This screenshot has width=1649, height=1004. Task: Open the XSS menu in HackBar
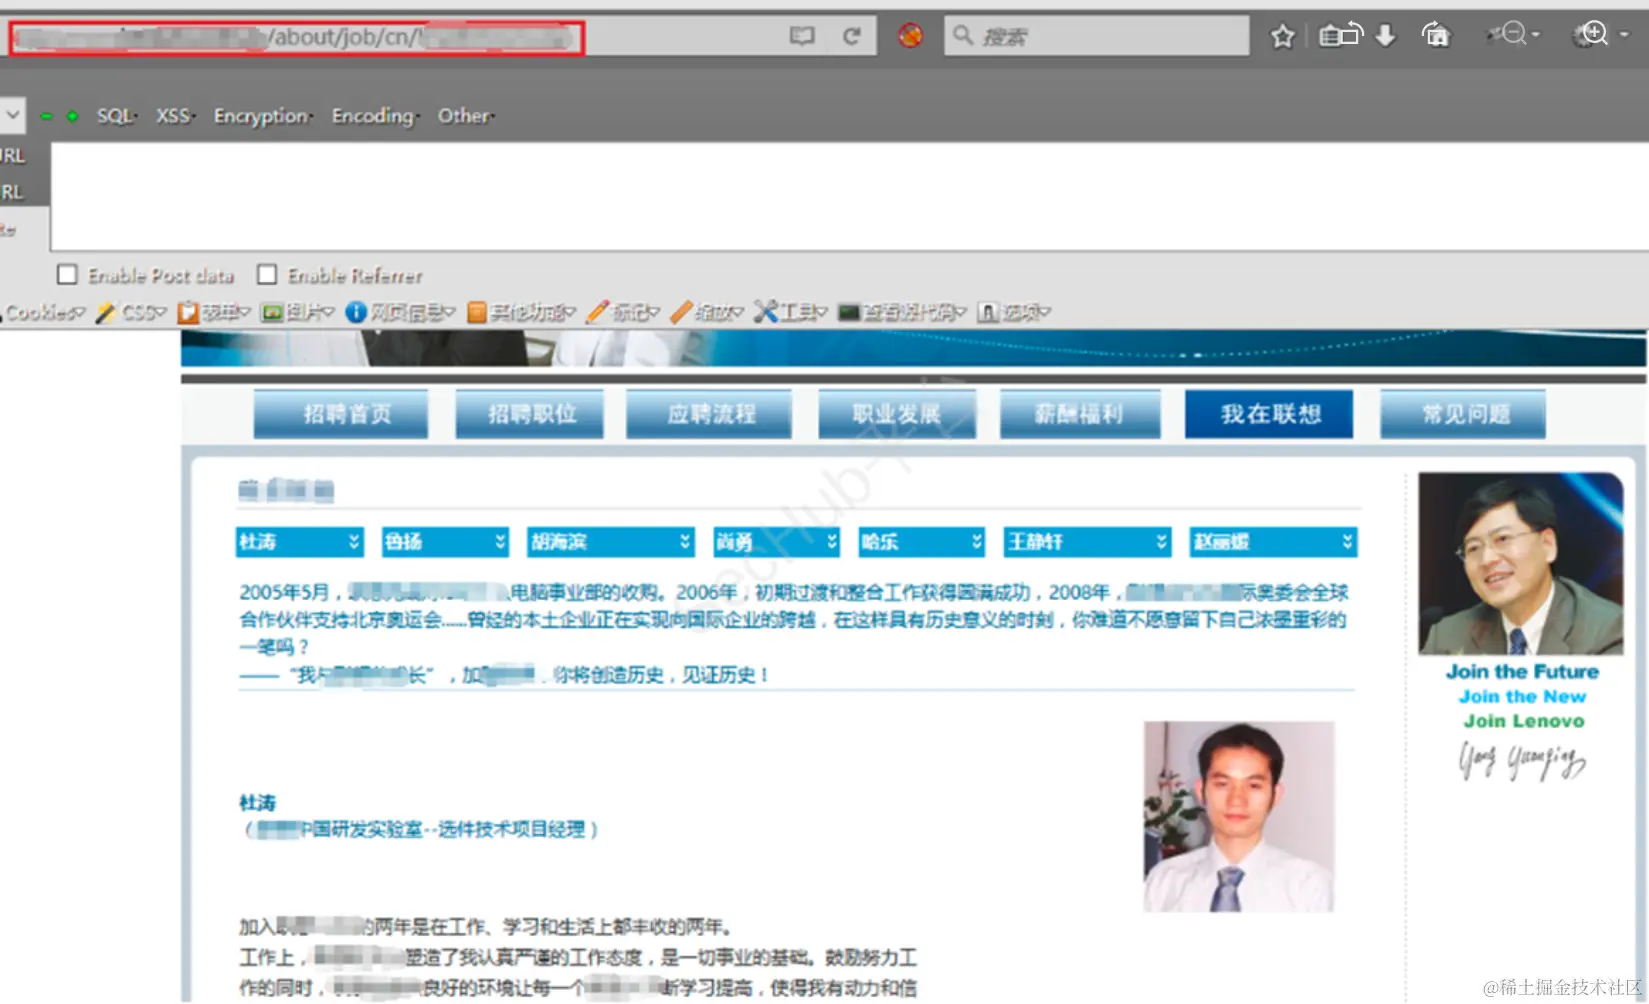point(175,116)
